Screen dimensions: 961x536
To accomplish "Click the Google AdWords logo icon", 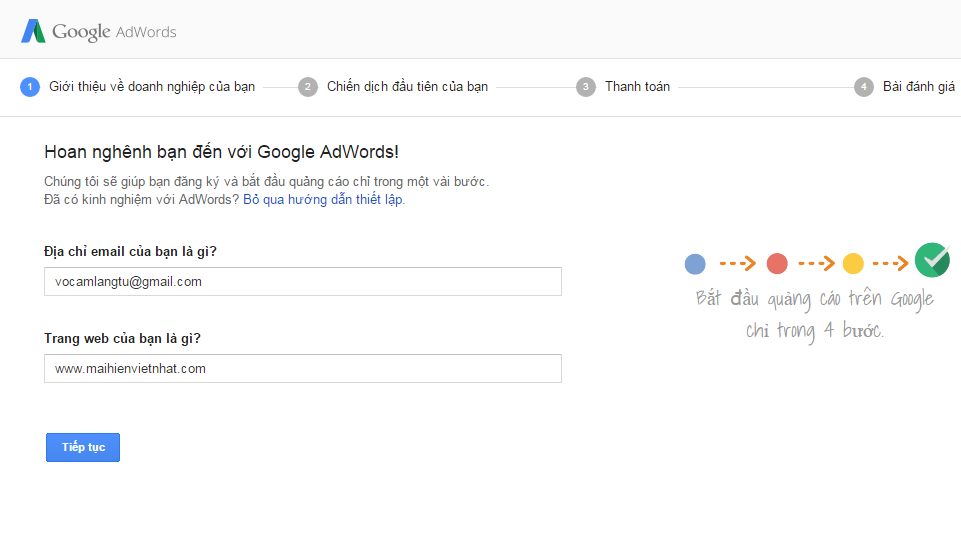I will [x=33, y=31].
